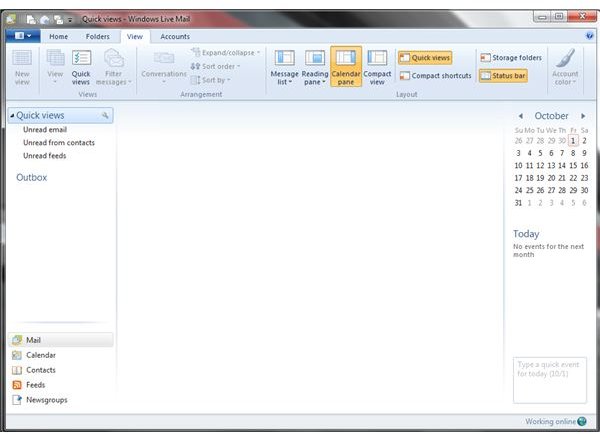
Task: Toggle Storage folders option
Action: (511, 58)
